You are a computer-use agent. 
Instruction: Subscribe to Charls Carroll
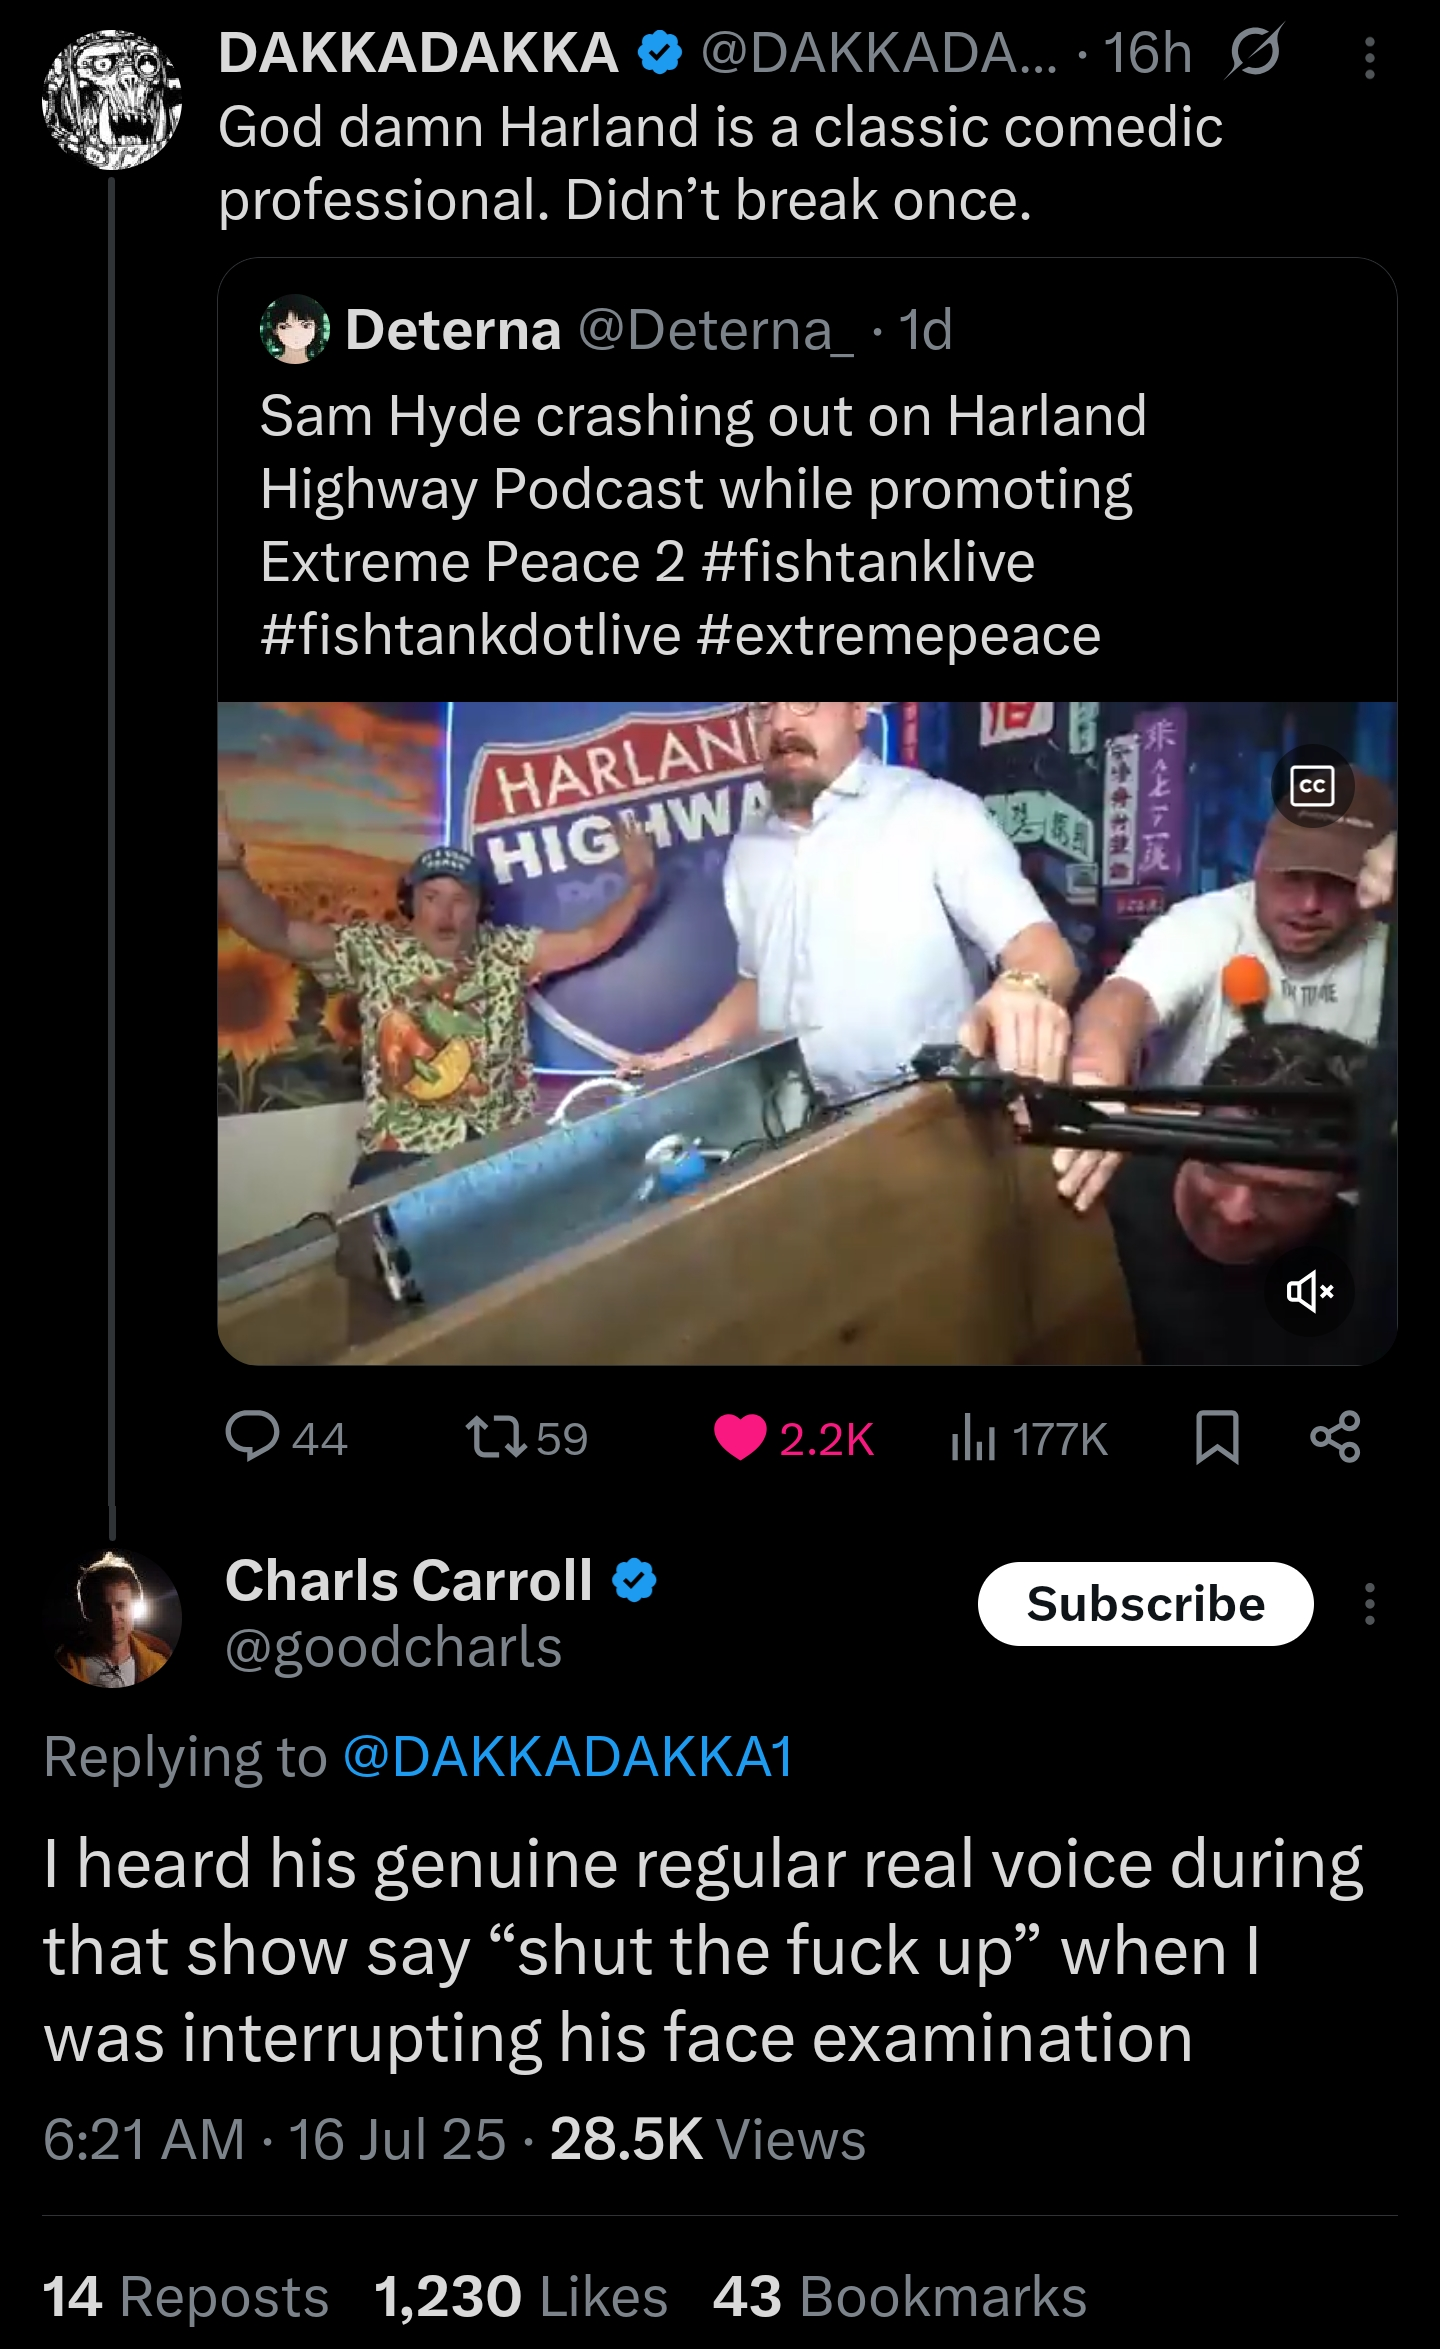(x=1145, y=1604)
